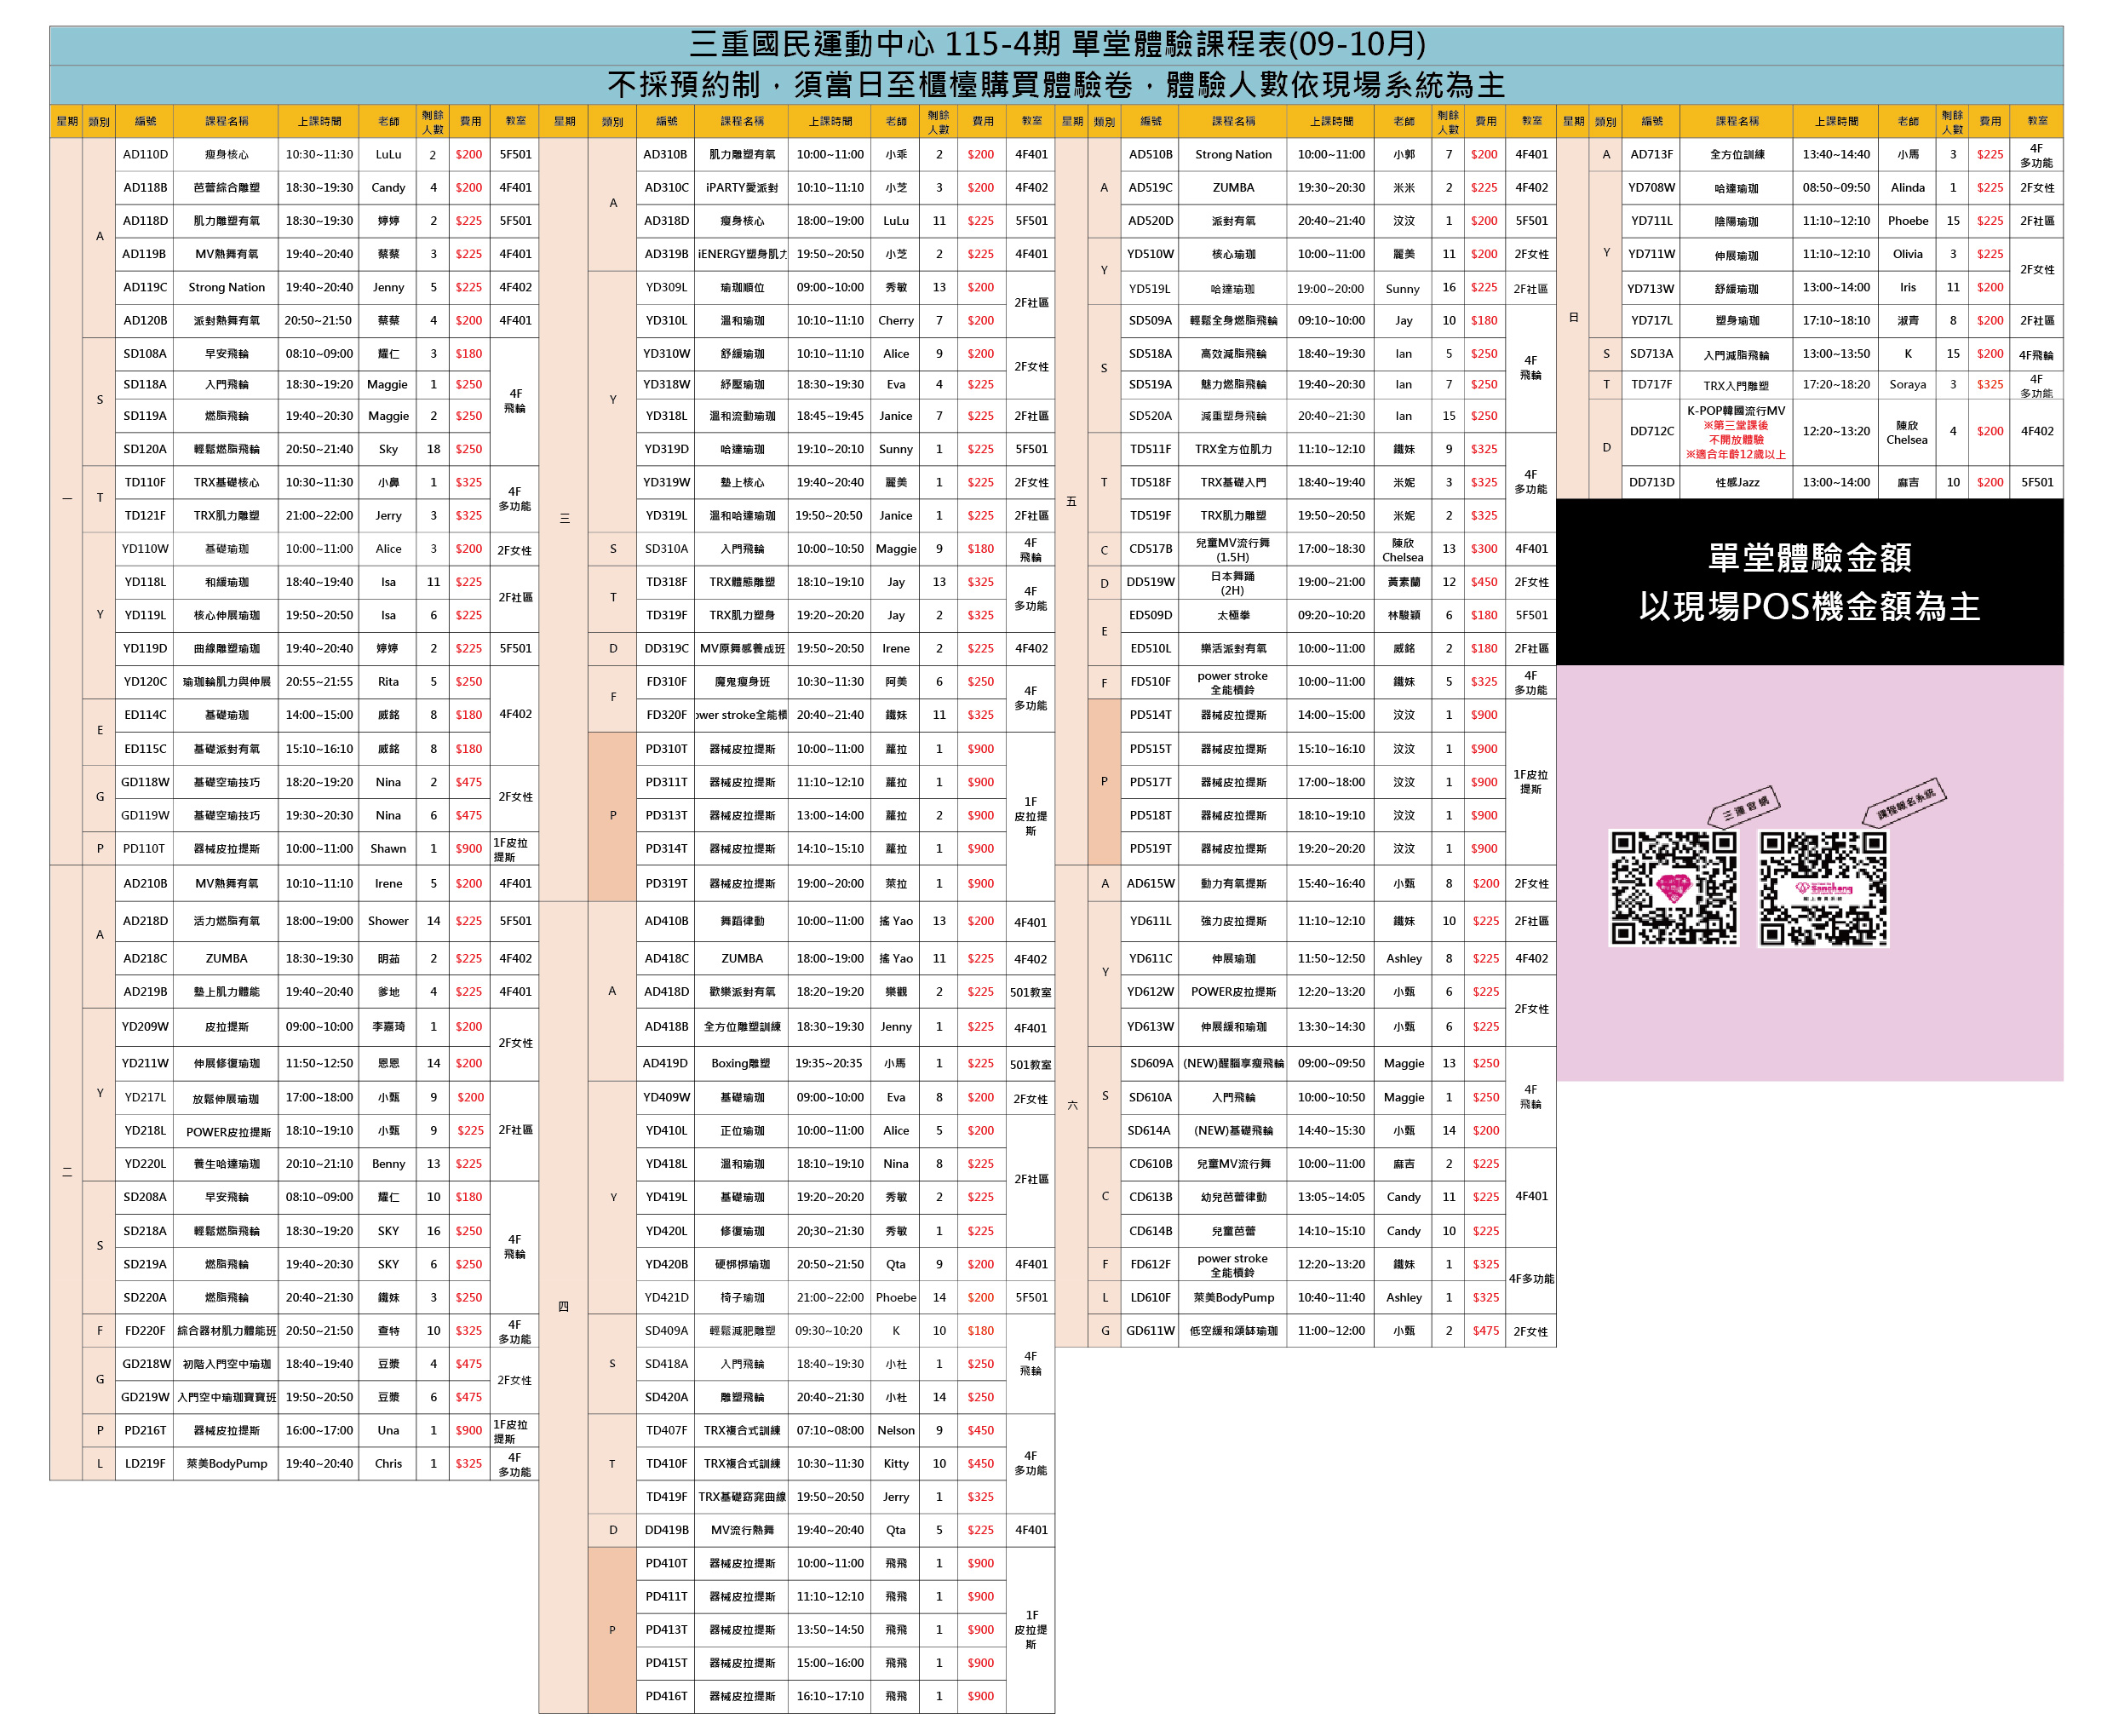The height and width of the screenshot is (1736, 2113).
Task: Select course code CD517B
Action: click(1151, 549)
